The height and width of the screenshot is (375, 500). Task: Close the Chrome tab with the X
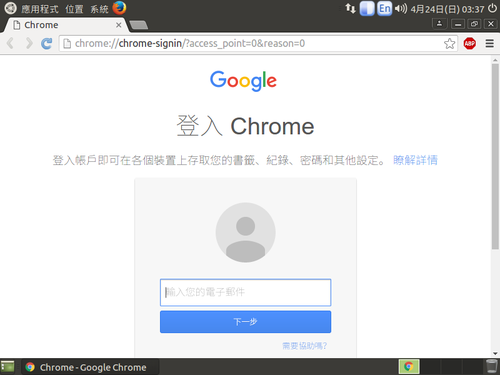118,25
